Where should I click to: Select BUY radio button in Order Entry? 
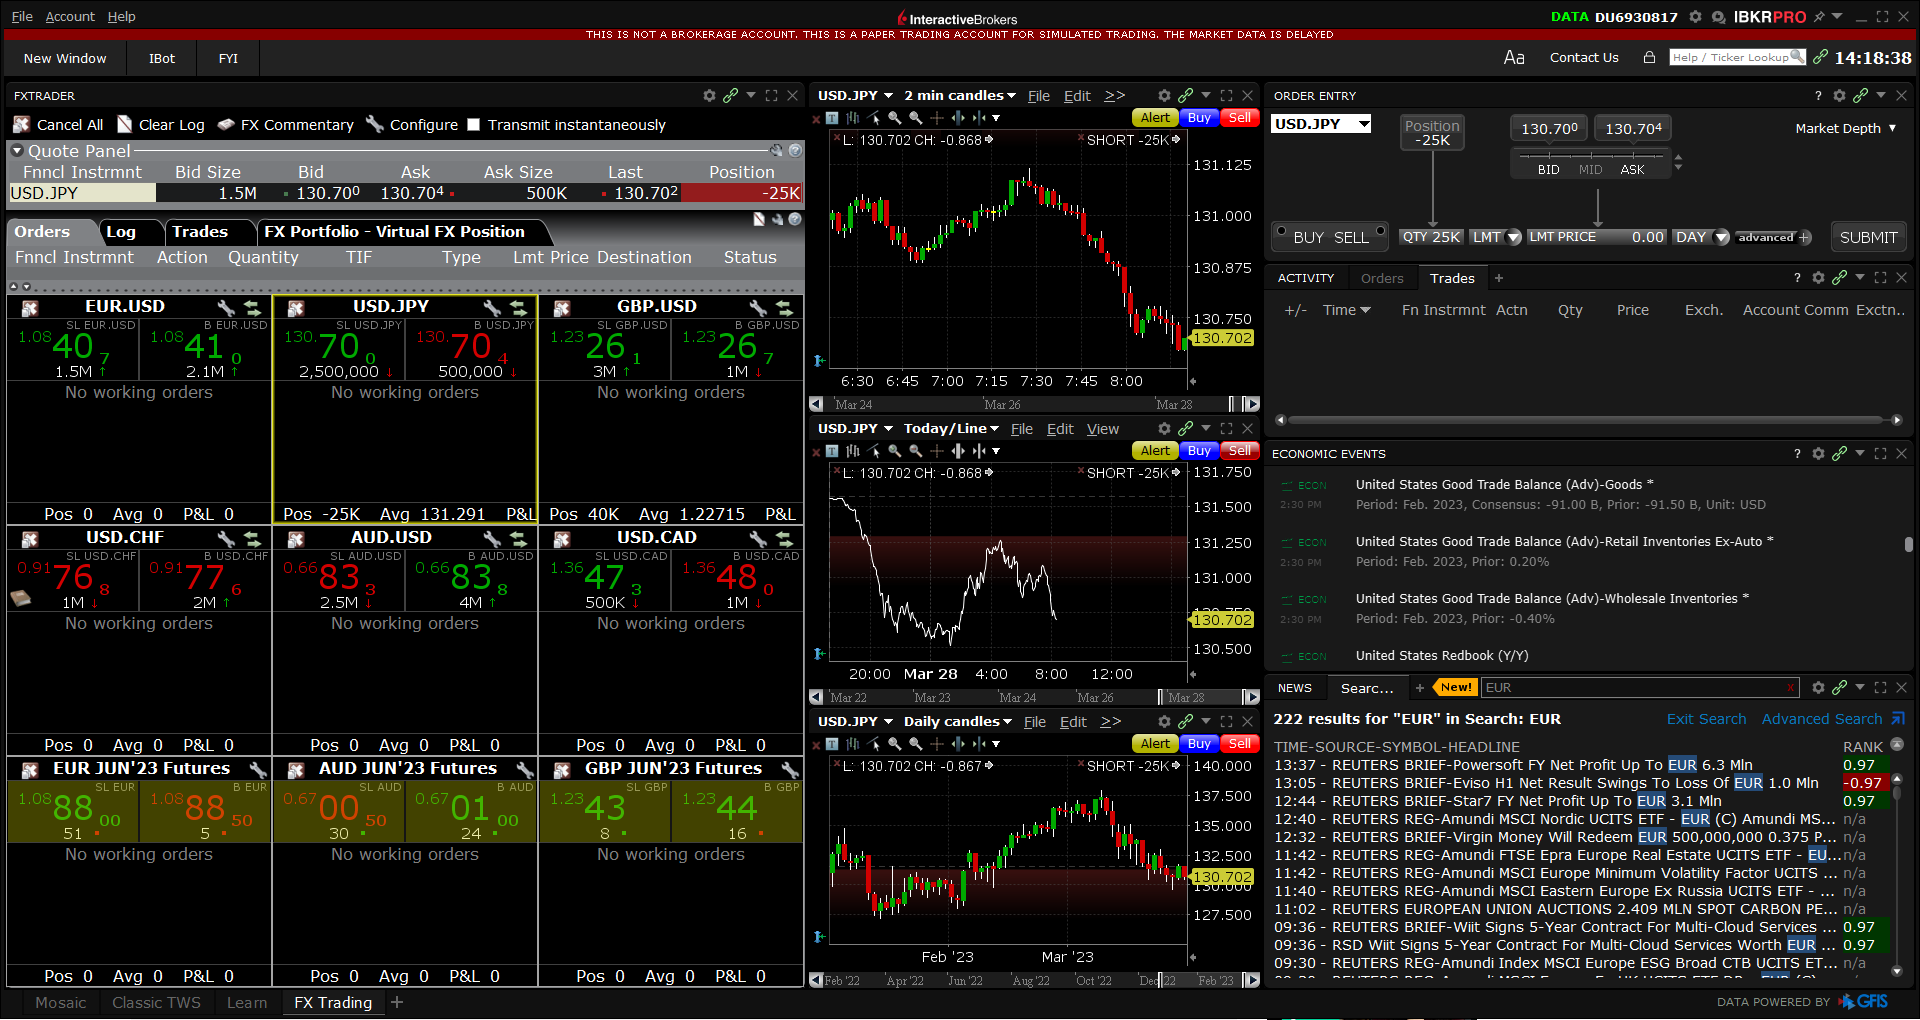(1281, 232)
